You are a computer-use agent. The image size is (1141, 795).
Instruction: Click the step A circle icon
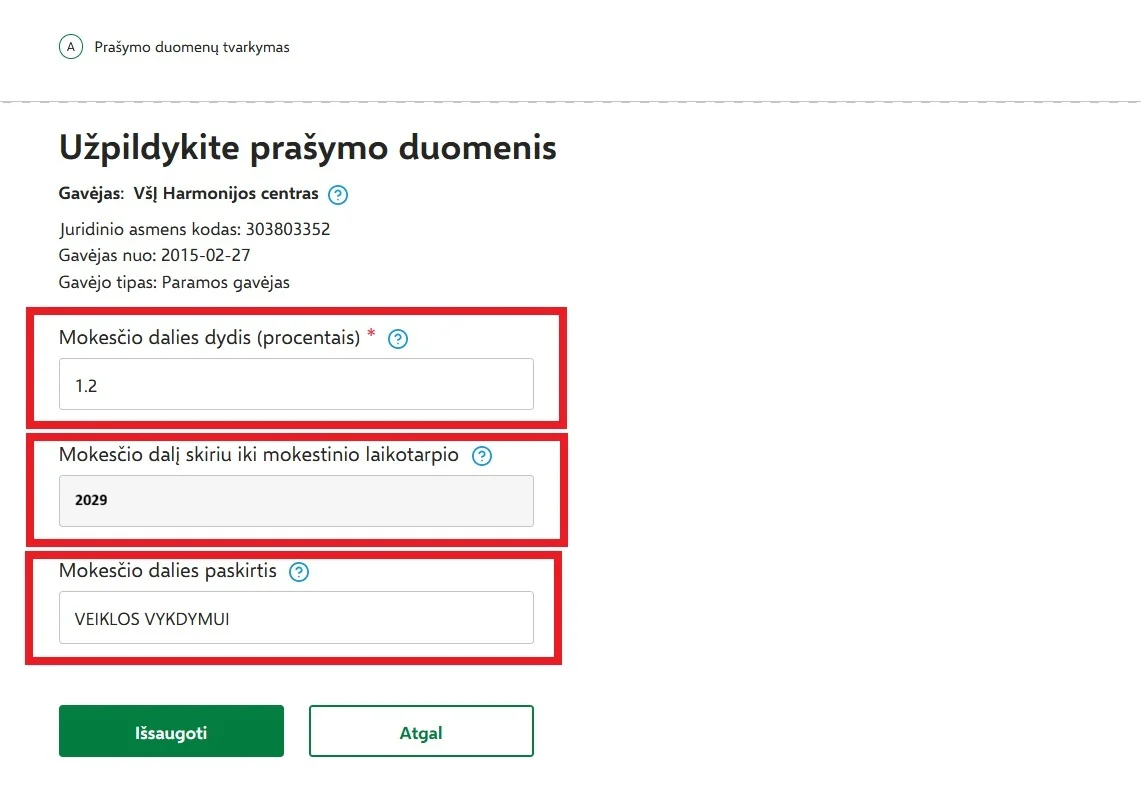(71, 47)
